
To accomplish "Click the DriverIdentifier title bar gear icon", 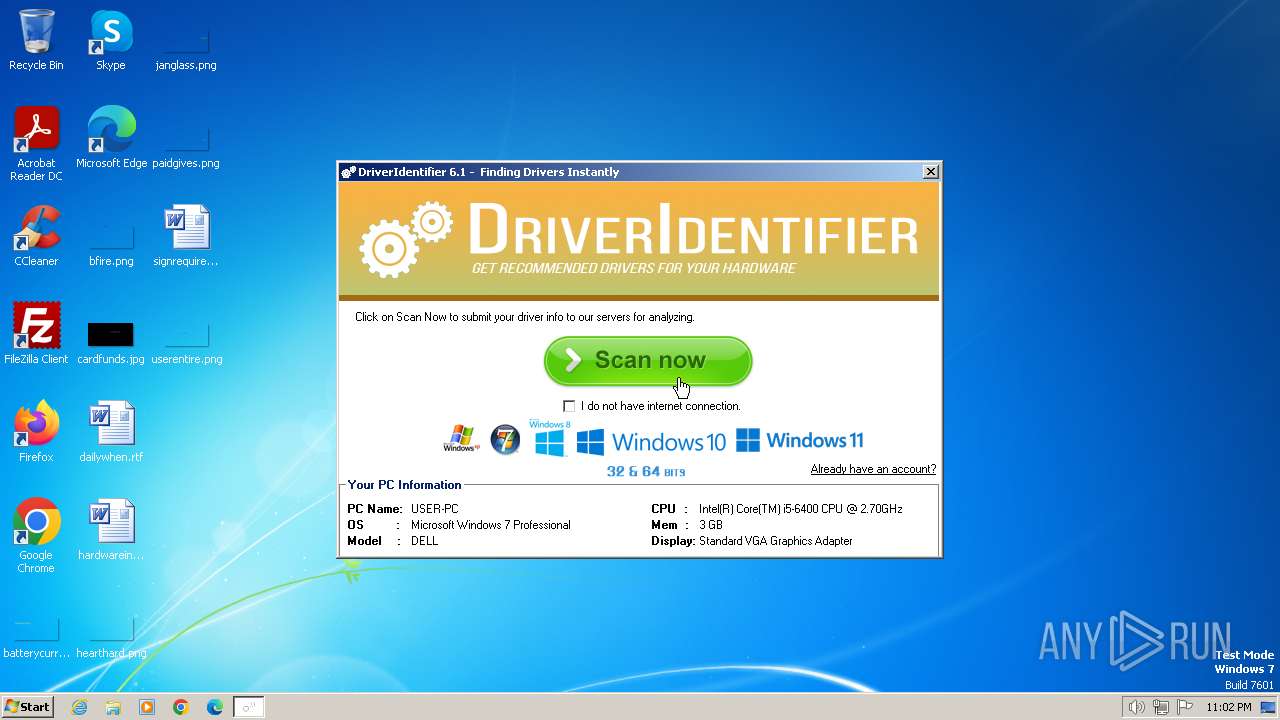I will [348, 172].
